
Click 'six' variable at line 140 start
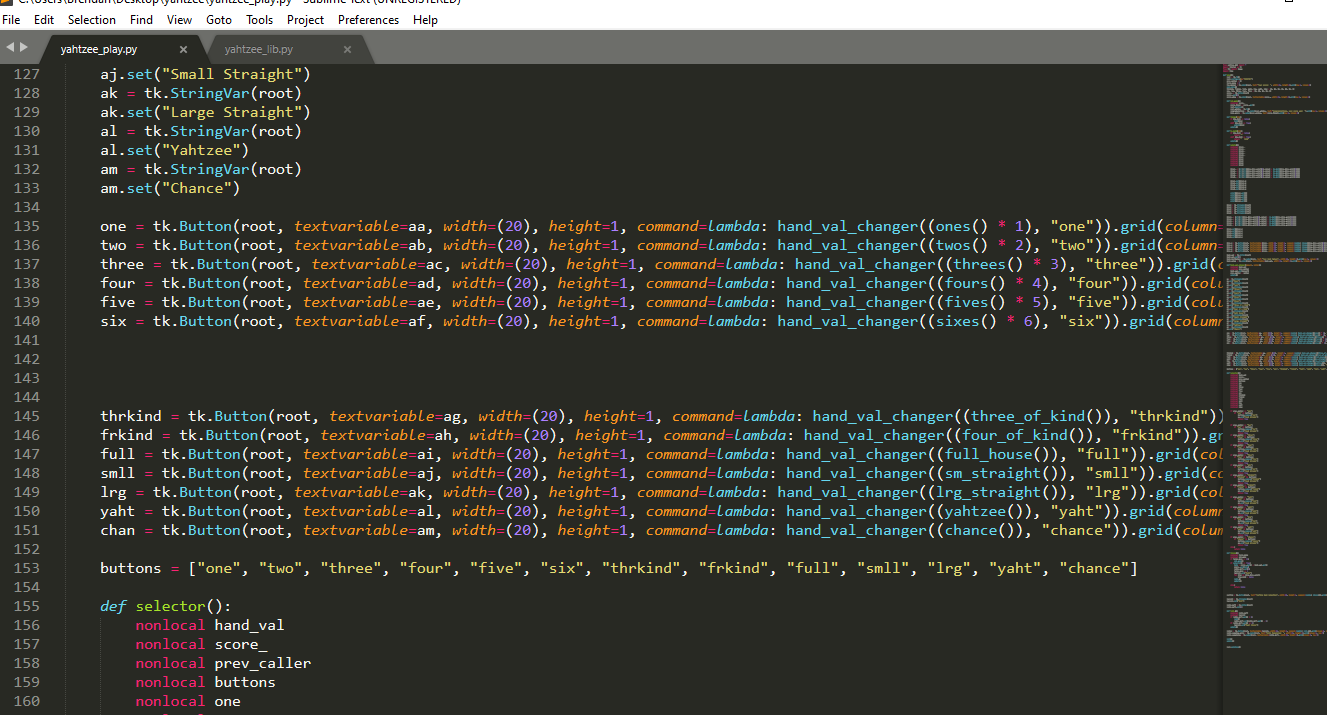[x=113, y=321]
